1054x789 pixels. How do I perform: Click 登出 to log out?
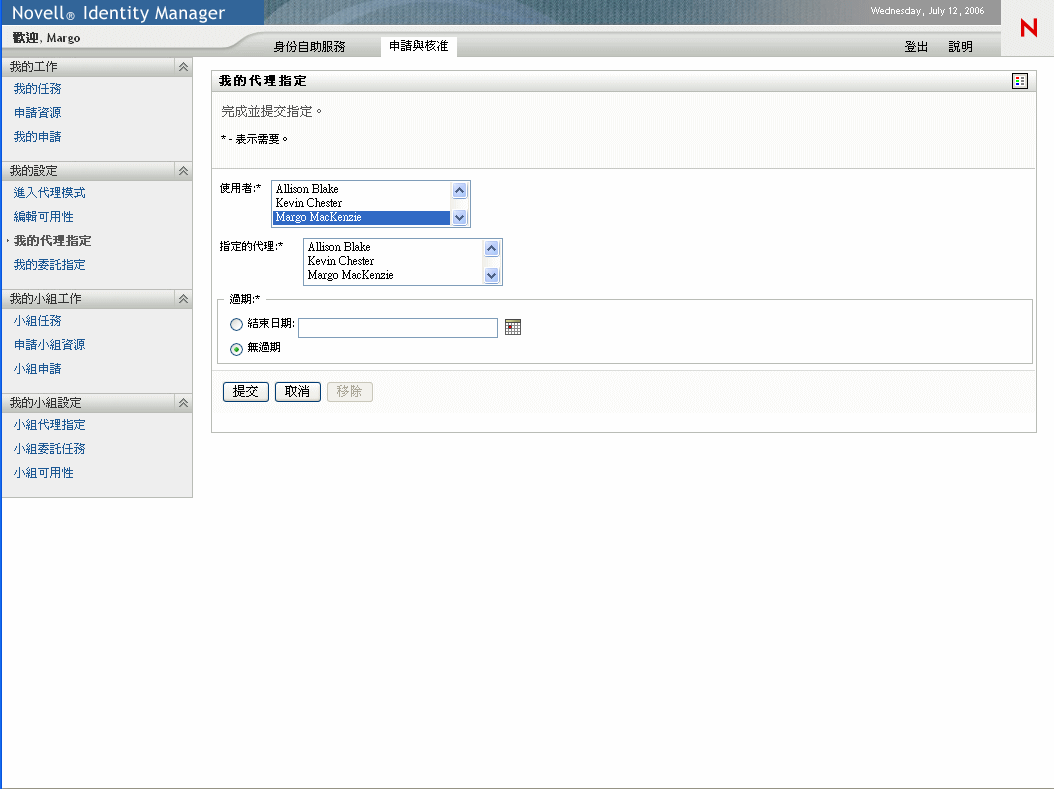pos(916,46)
